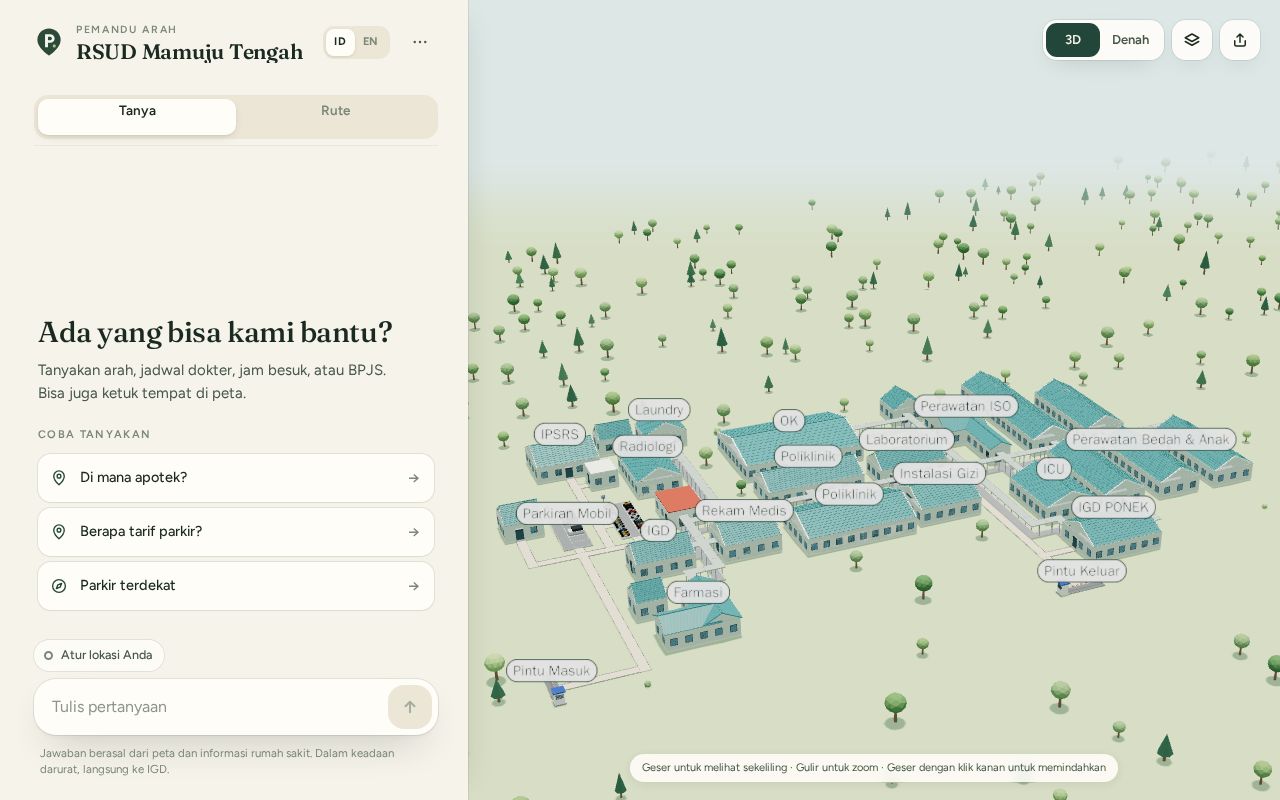
Task: Click Atur lokasi Anda button
Action: 99,656
